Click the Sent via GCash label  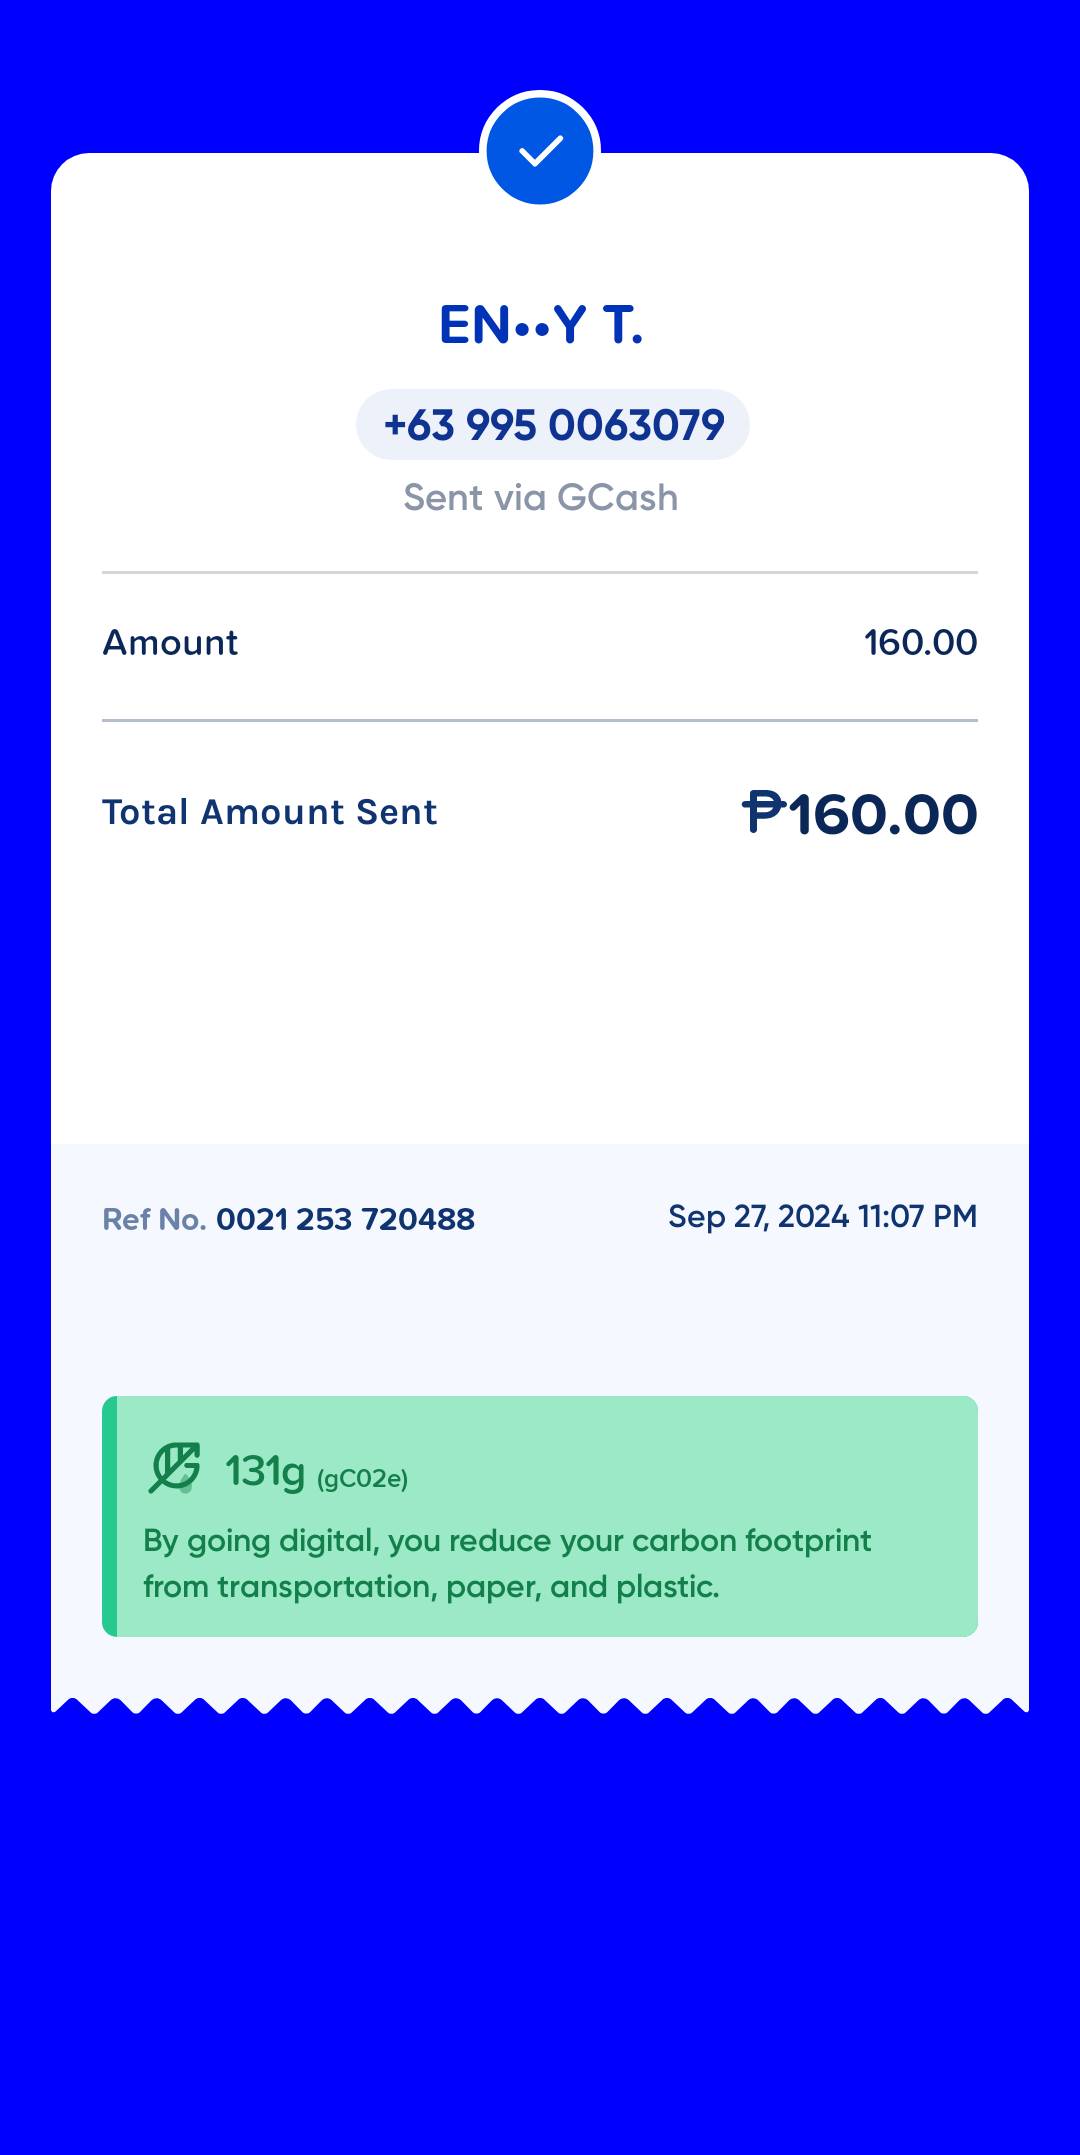(x=540, y=497)
